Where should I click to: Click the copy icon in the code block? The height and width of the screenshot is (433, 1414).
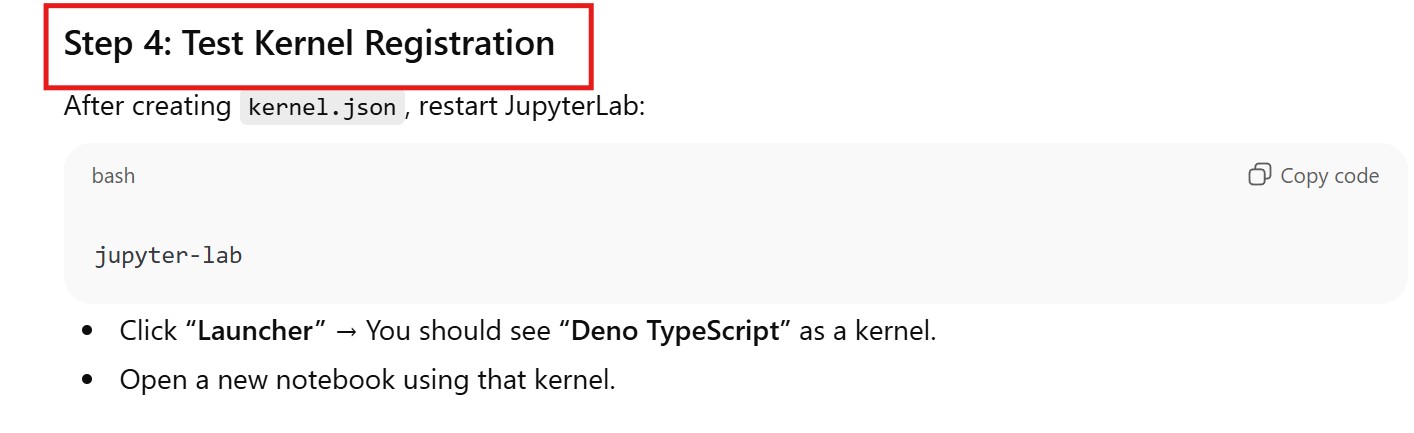[1260, 175]
